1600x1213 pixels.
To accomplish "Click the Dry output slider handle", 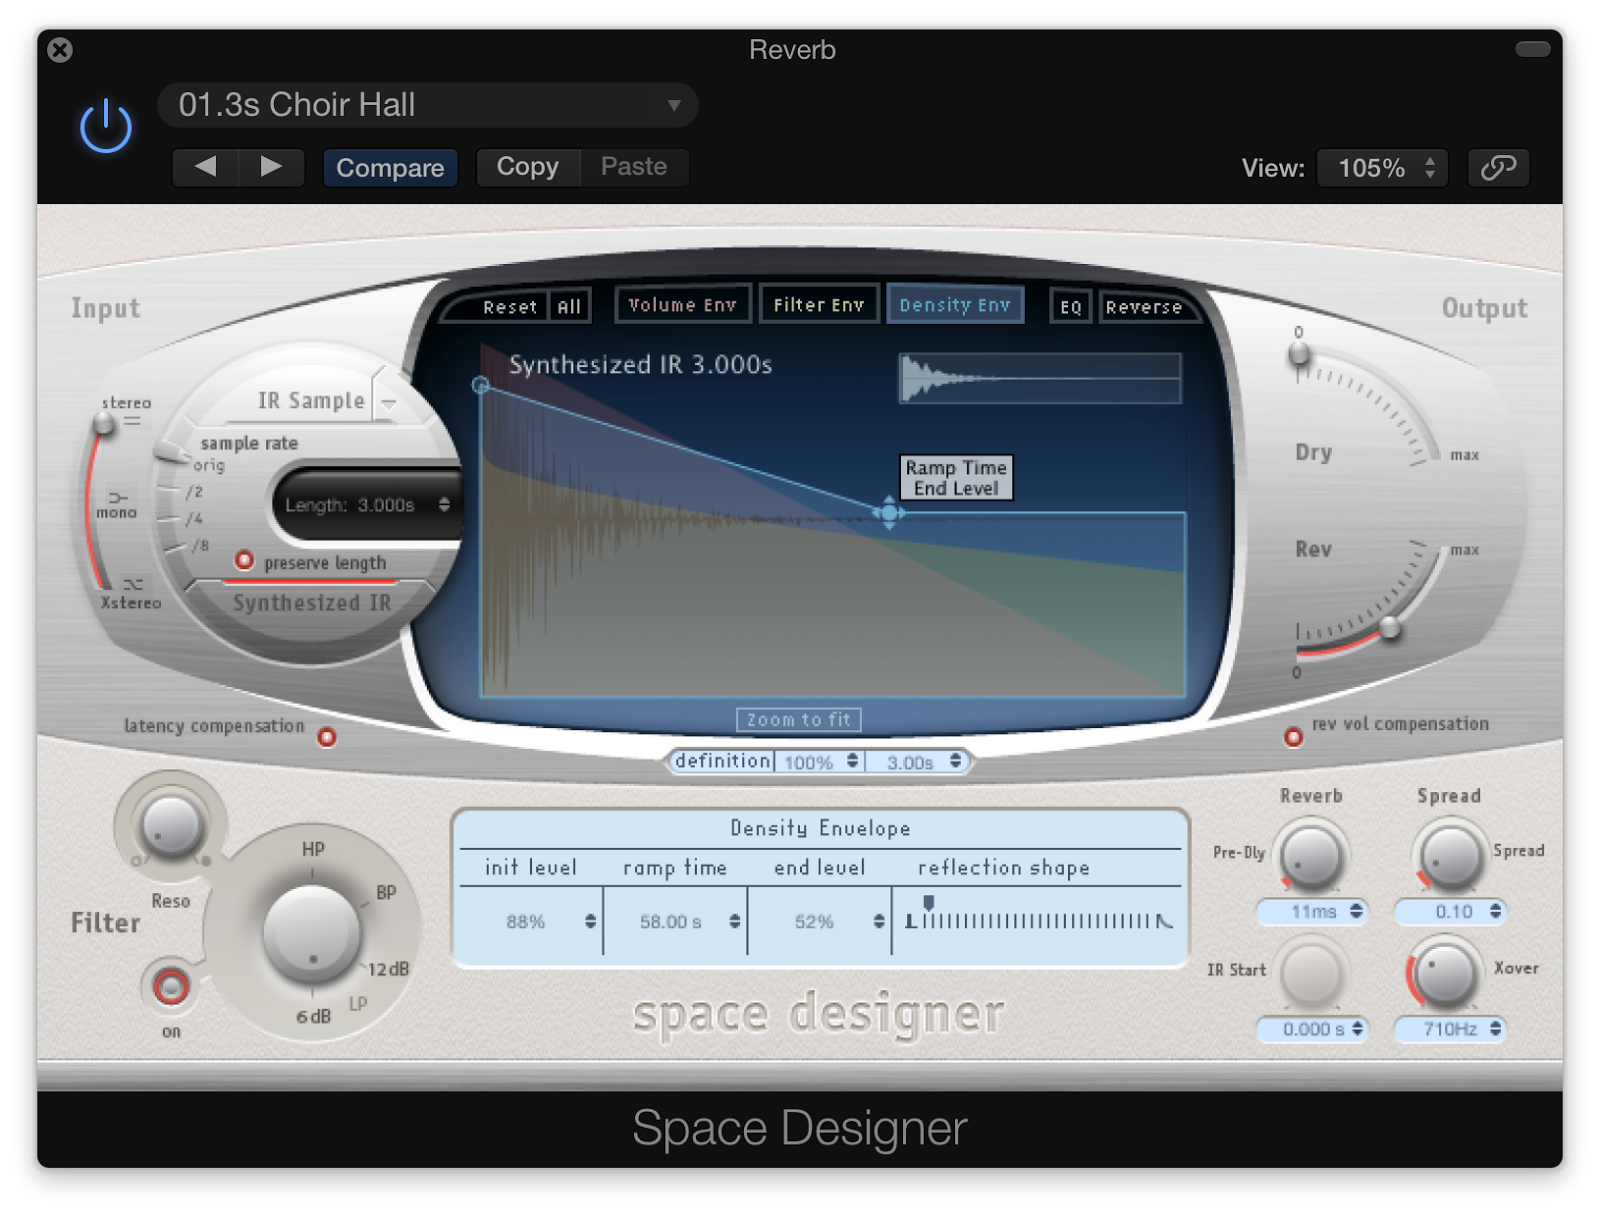I will [1299, 353].
